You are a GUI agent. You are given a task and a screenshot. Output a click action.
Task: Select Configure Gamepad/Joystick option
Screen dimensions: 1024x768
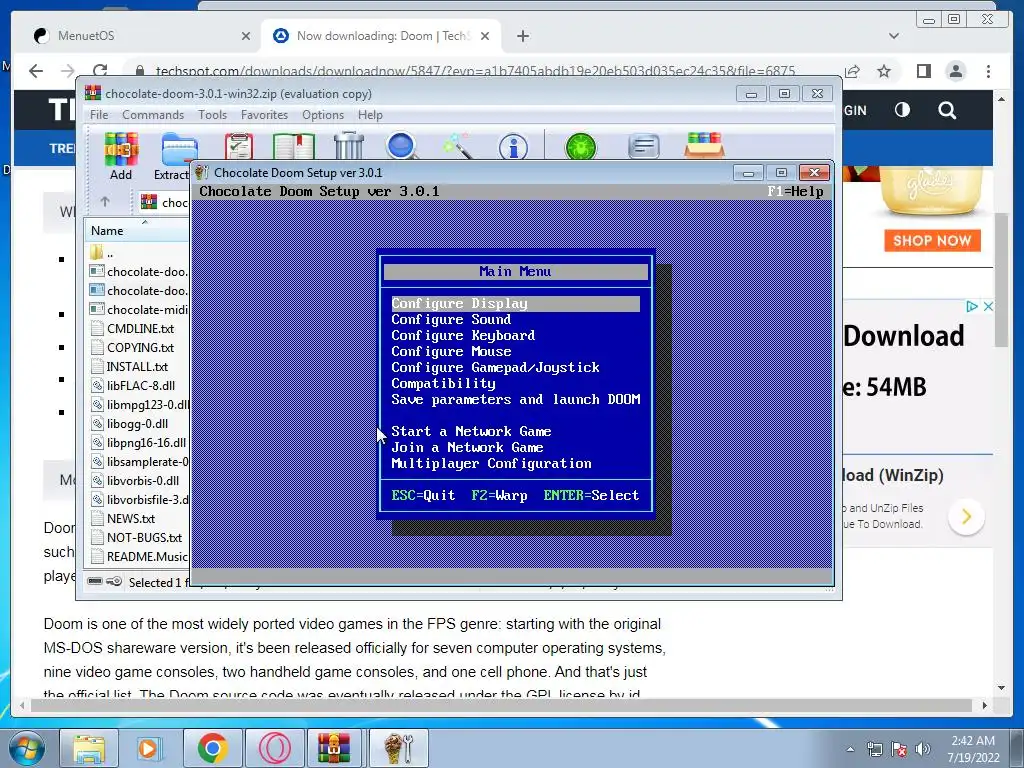(x=495, y=368)
